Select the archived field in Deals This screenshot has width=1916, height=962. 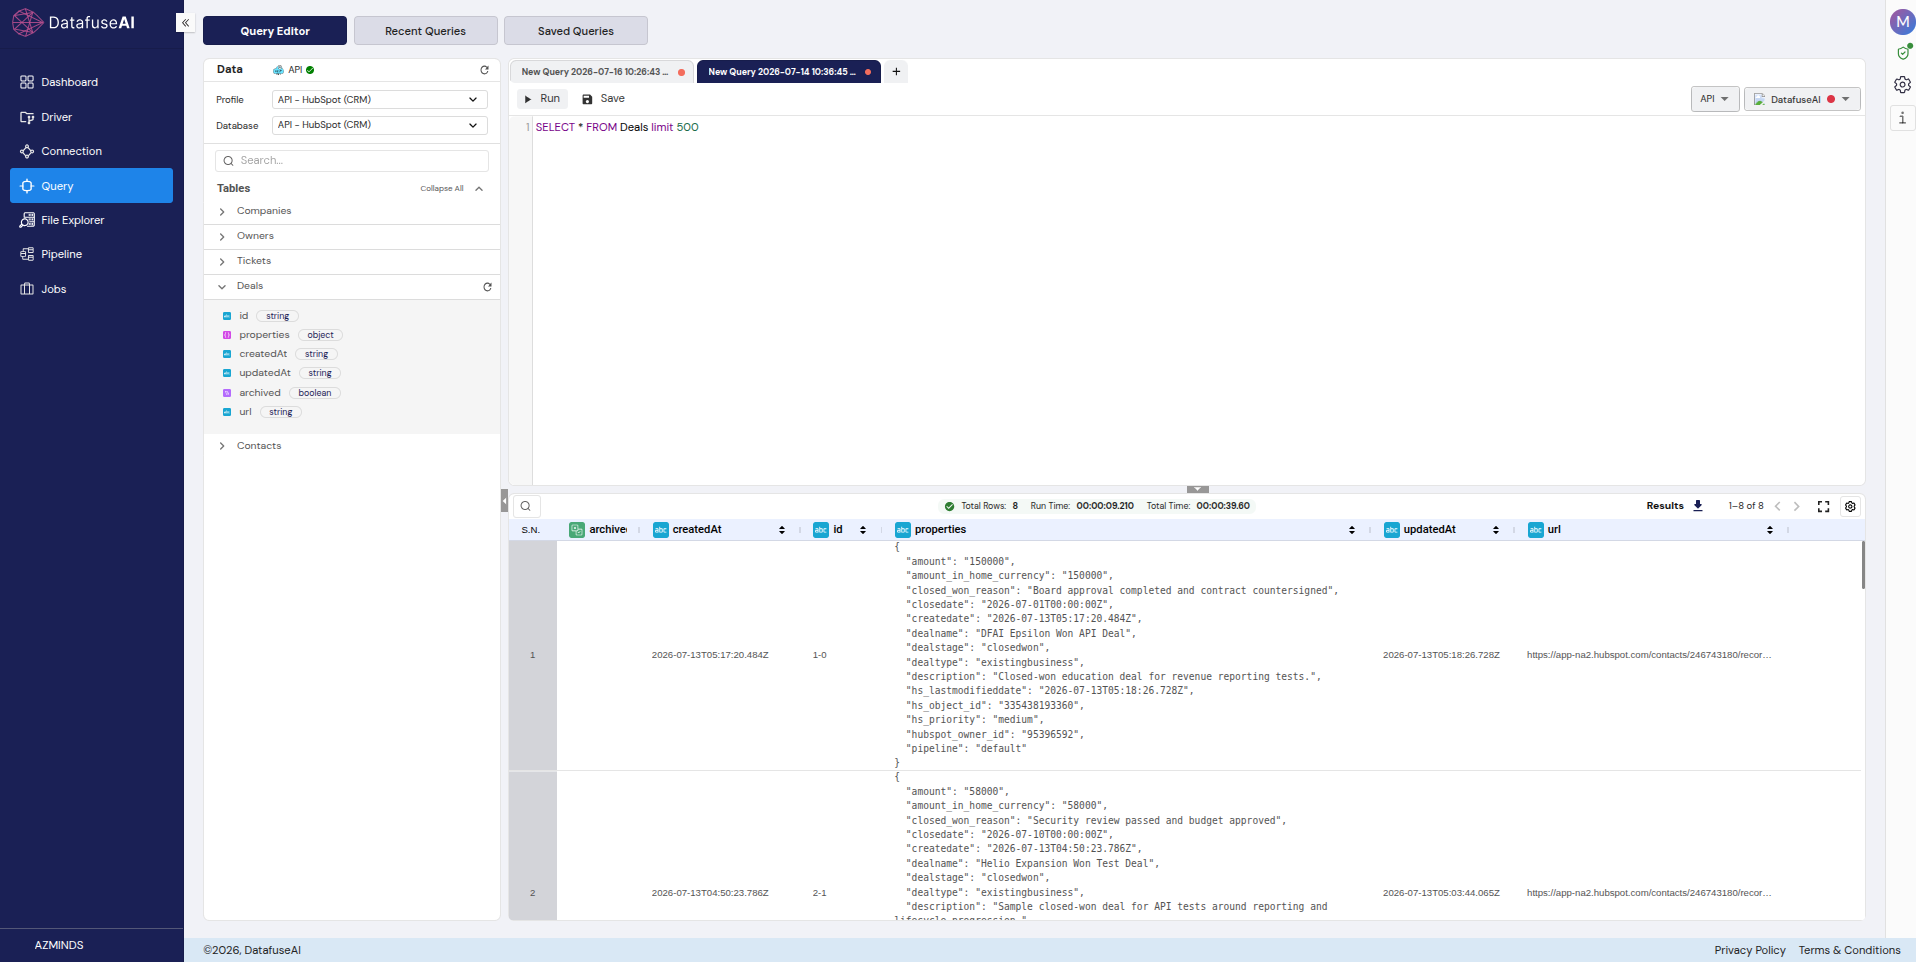coord(260,393)
